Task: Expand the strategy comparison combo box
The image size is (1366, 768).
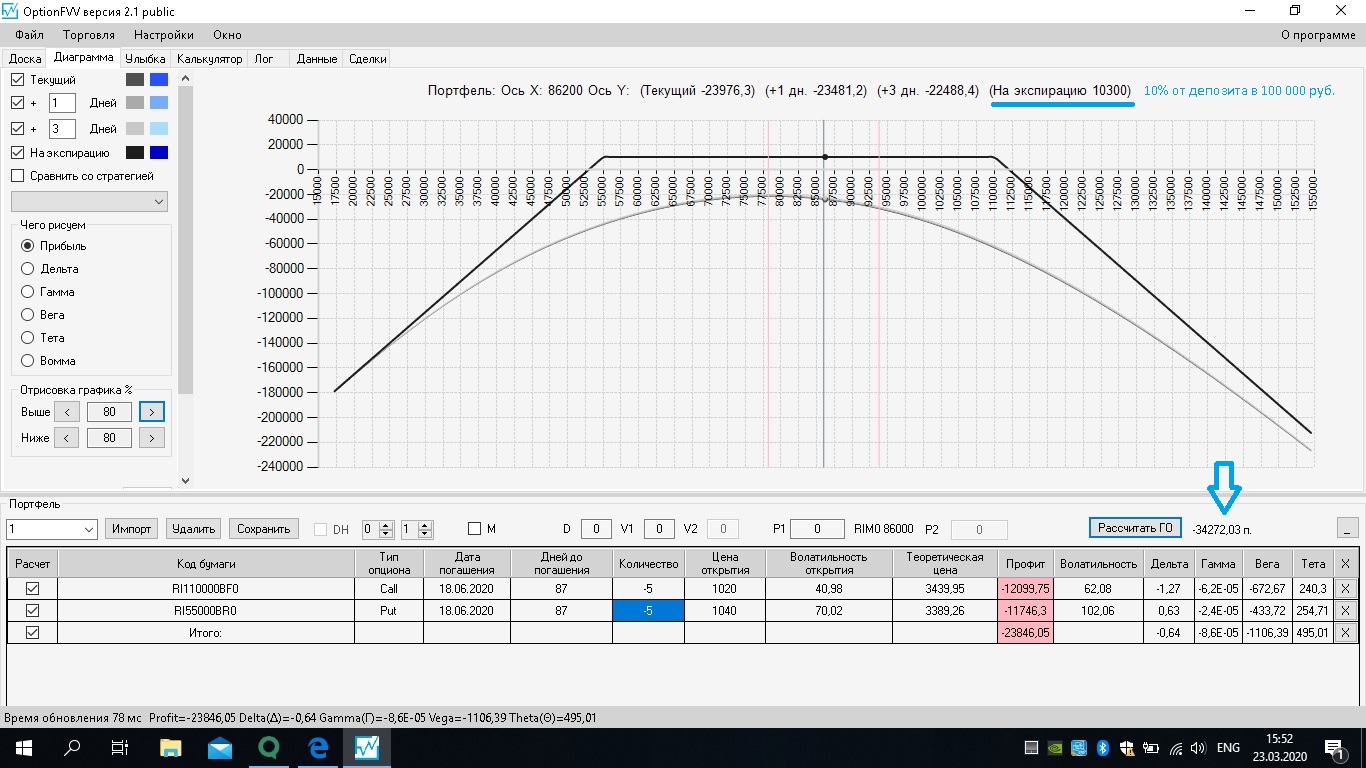Action: [160, 202]
